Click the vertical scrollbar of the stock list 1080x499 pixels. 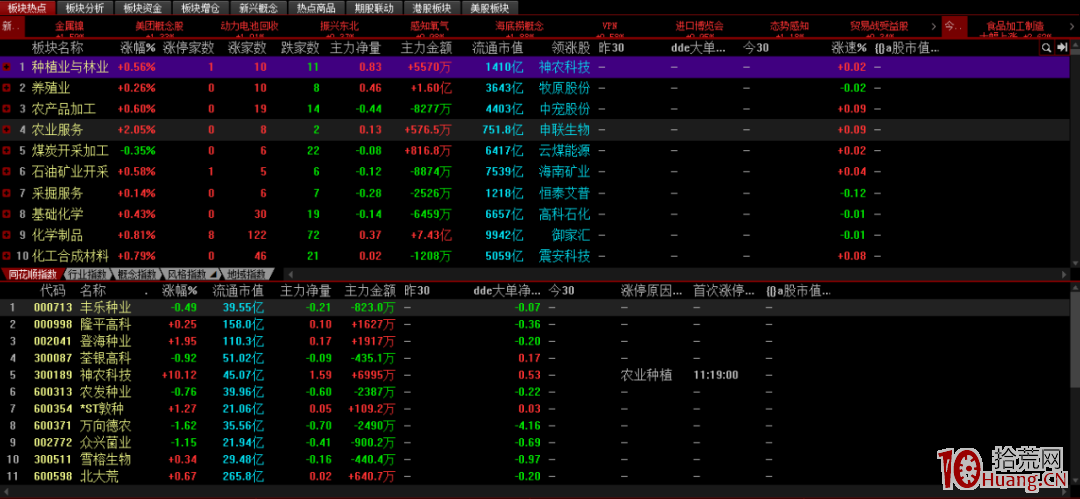click(1075, 386)
